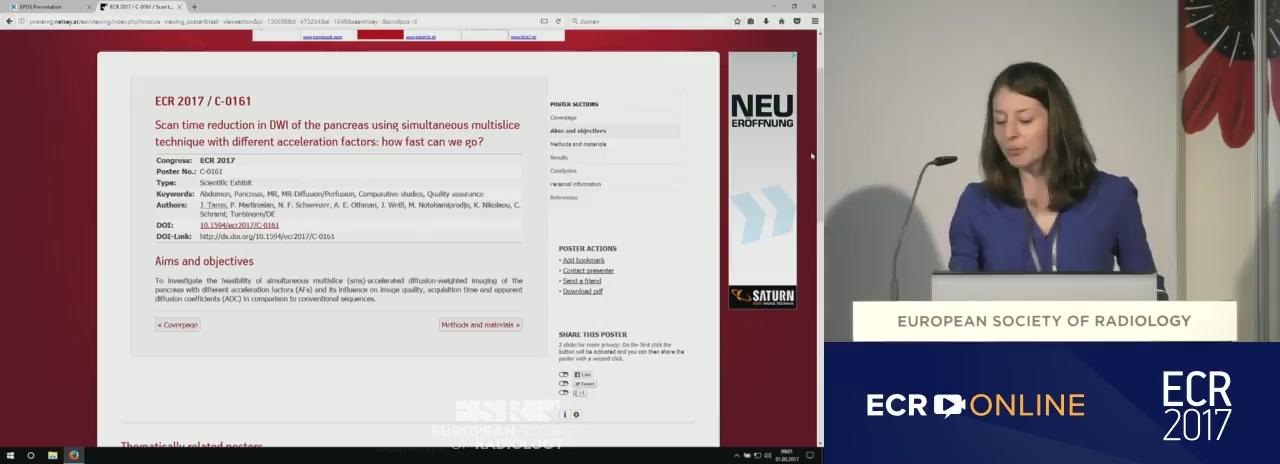
Task: Click the dx.doi.org DOI-Link text
Action: point(267,237)
